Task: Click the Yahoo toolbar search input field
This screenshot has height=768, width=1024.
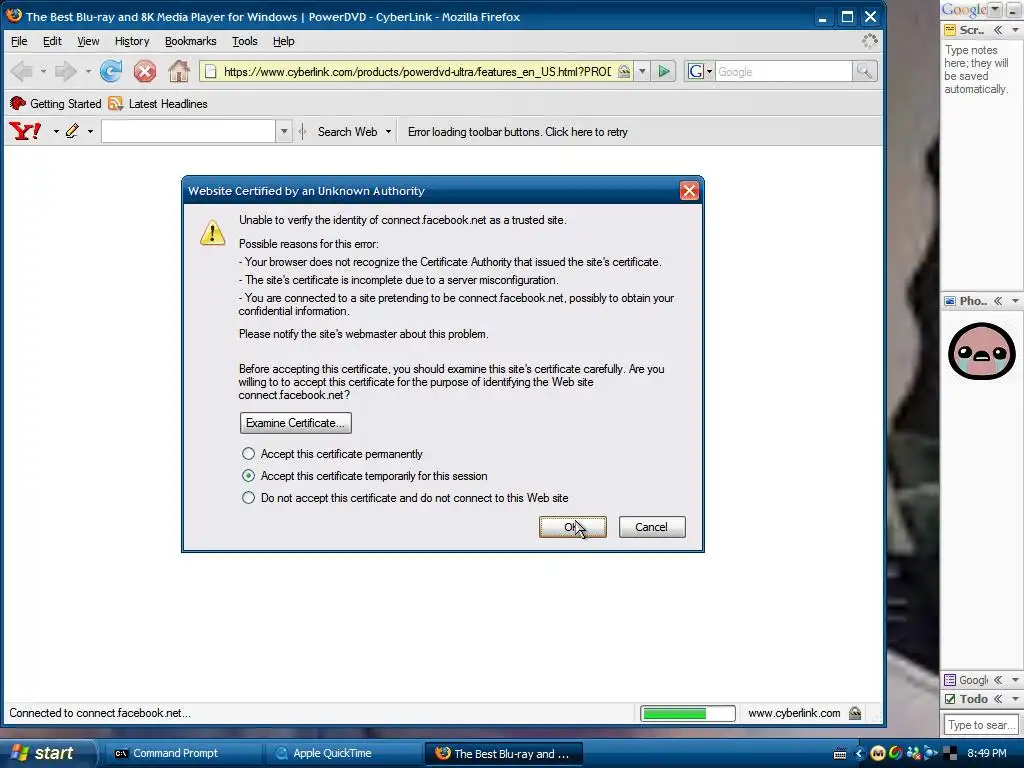Action: 188,131
